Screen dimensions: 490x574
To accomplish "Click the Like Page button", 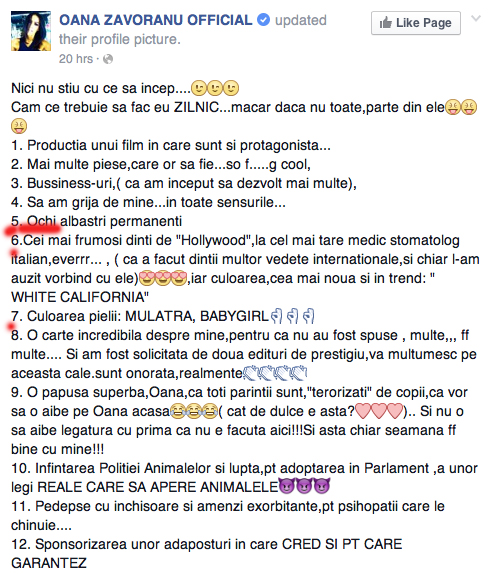I will click(x=416, y=23).
